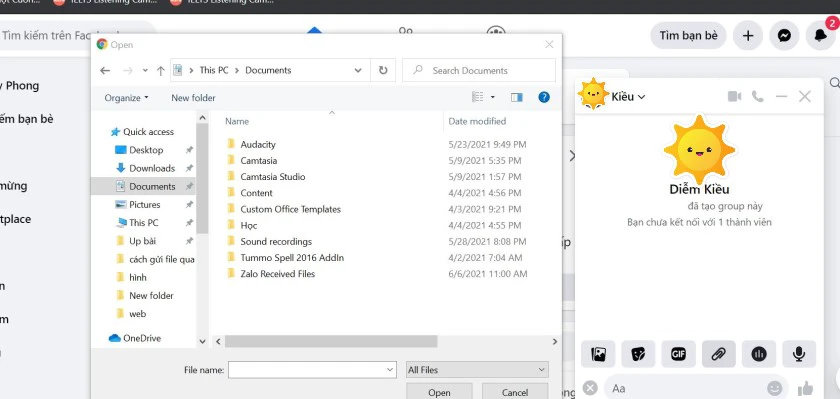Start a voice call in chat
Screen dimensions: 840x399
[758, 96]
